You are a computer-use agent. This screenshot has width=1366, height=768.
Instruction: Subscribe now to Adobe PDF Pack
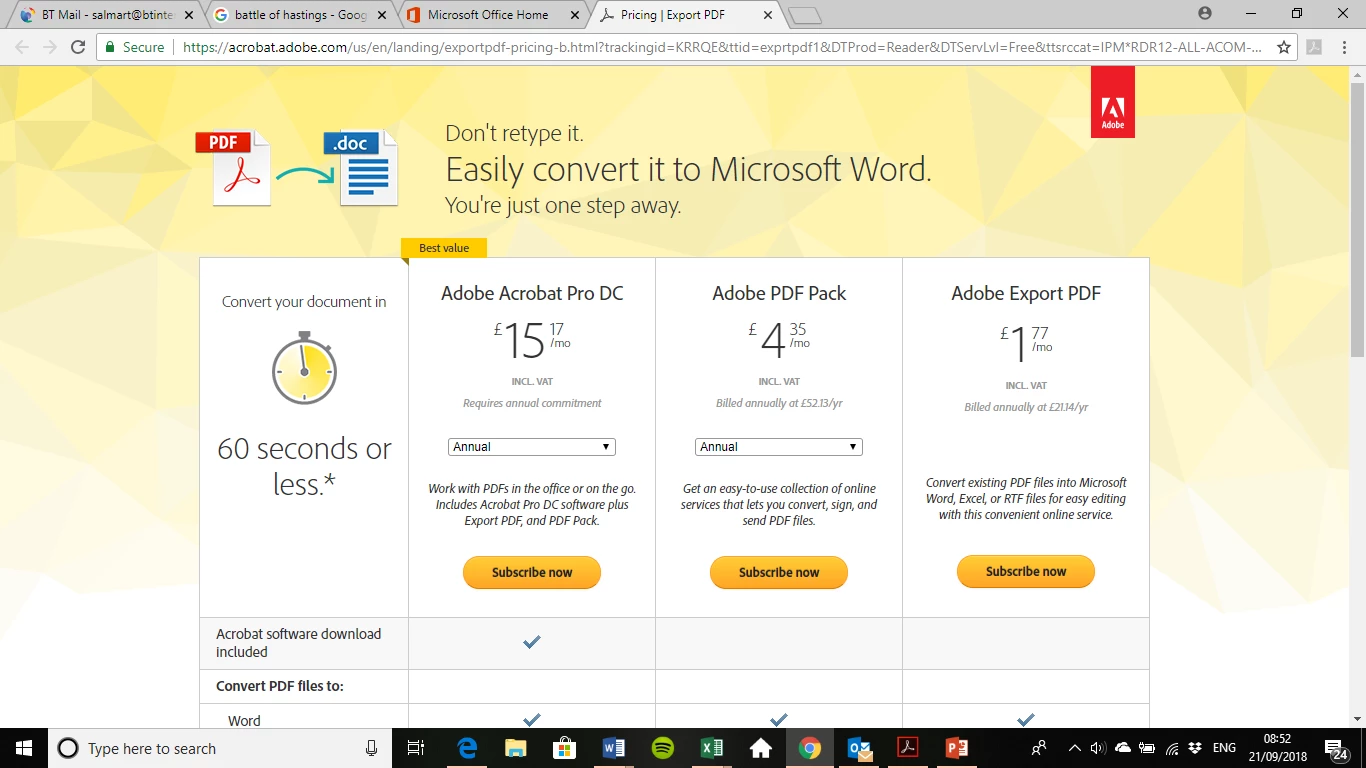779,573
